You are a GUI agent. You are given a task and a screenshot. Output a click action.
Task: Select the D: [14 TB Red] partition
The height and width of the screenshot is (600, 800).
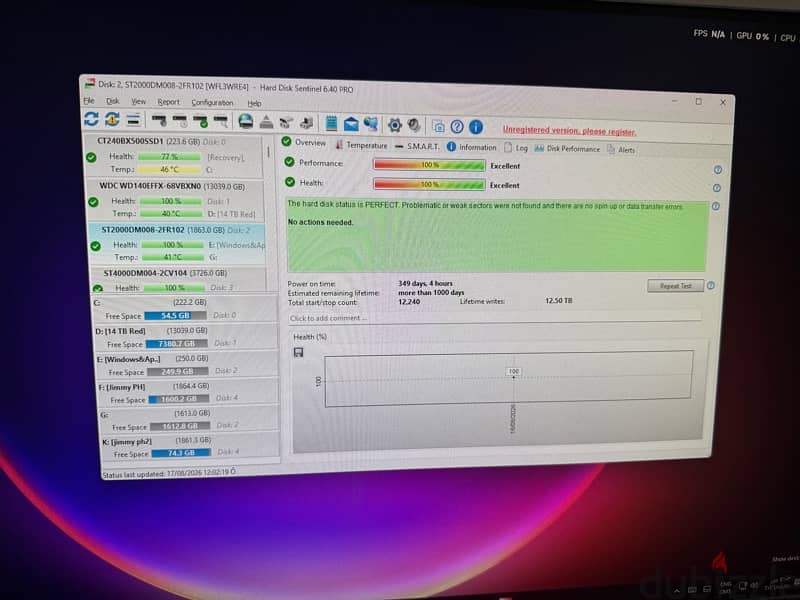click(186, 337)
